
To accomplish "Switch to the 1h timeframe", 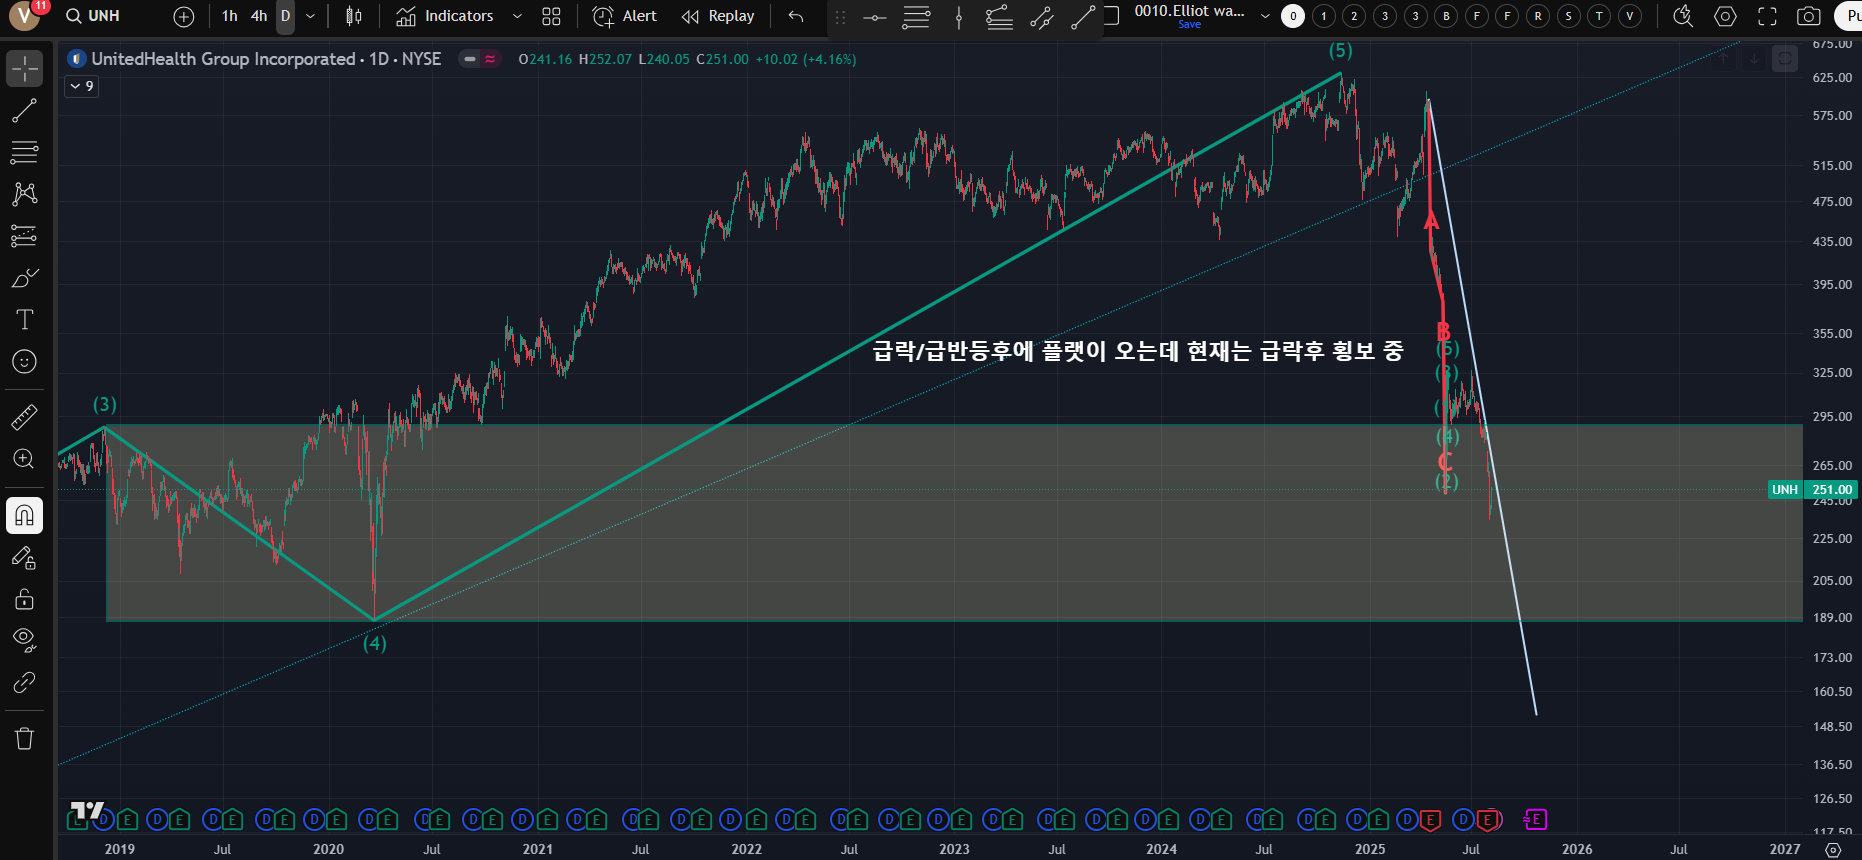I will click(x=230, y=16).
